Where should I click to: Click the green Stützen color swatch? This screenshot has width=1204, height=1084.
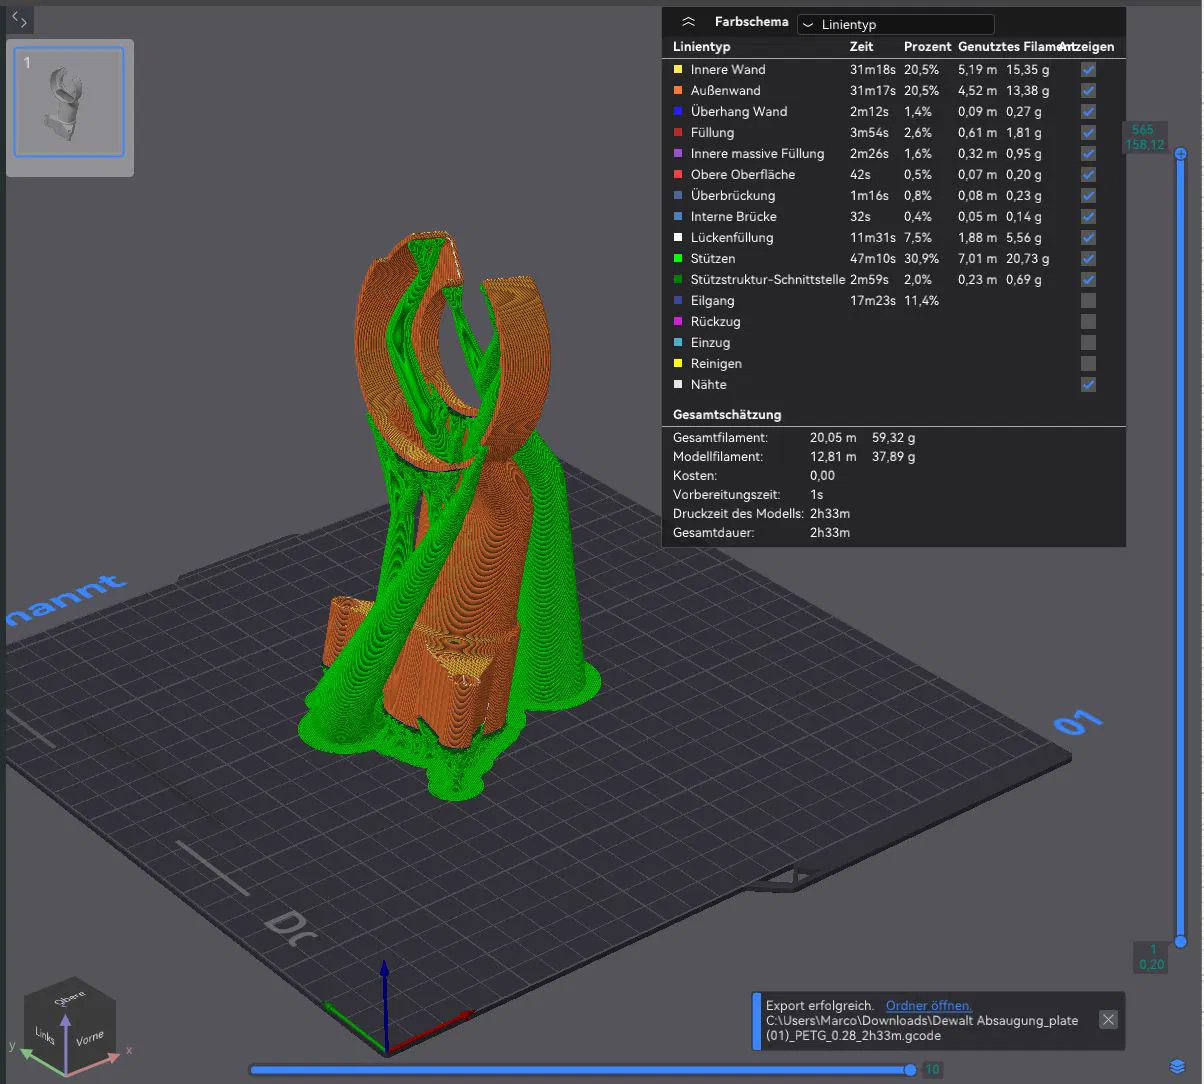[678, 259]
